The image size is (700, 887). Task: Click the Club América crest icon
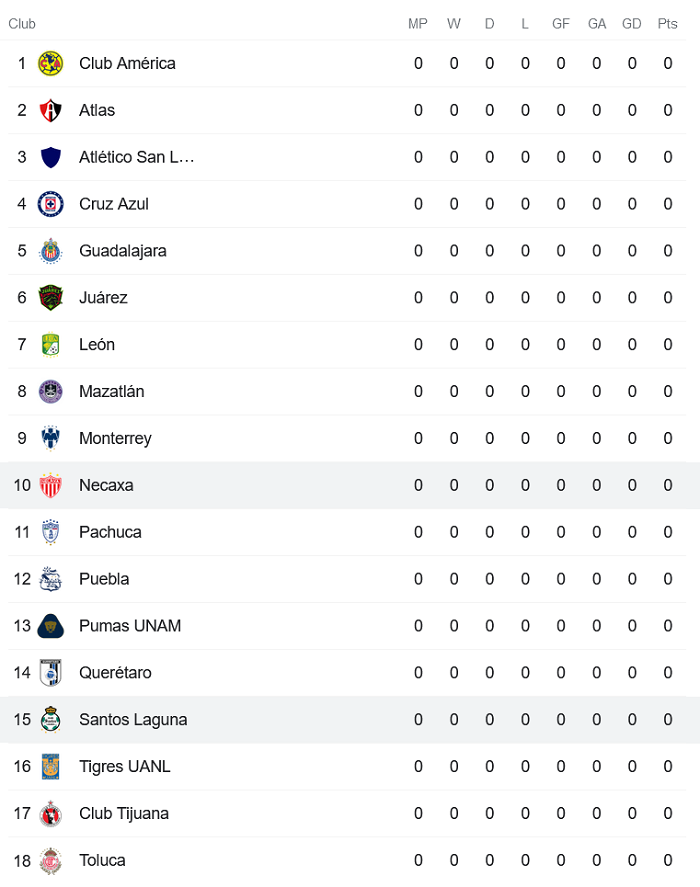tap(50, 63)
